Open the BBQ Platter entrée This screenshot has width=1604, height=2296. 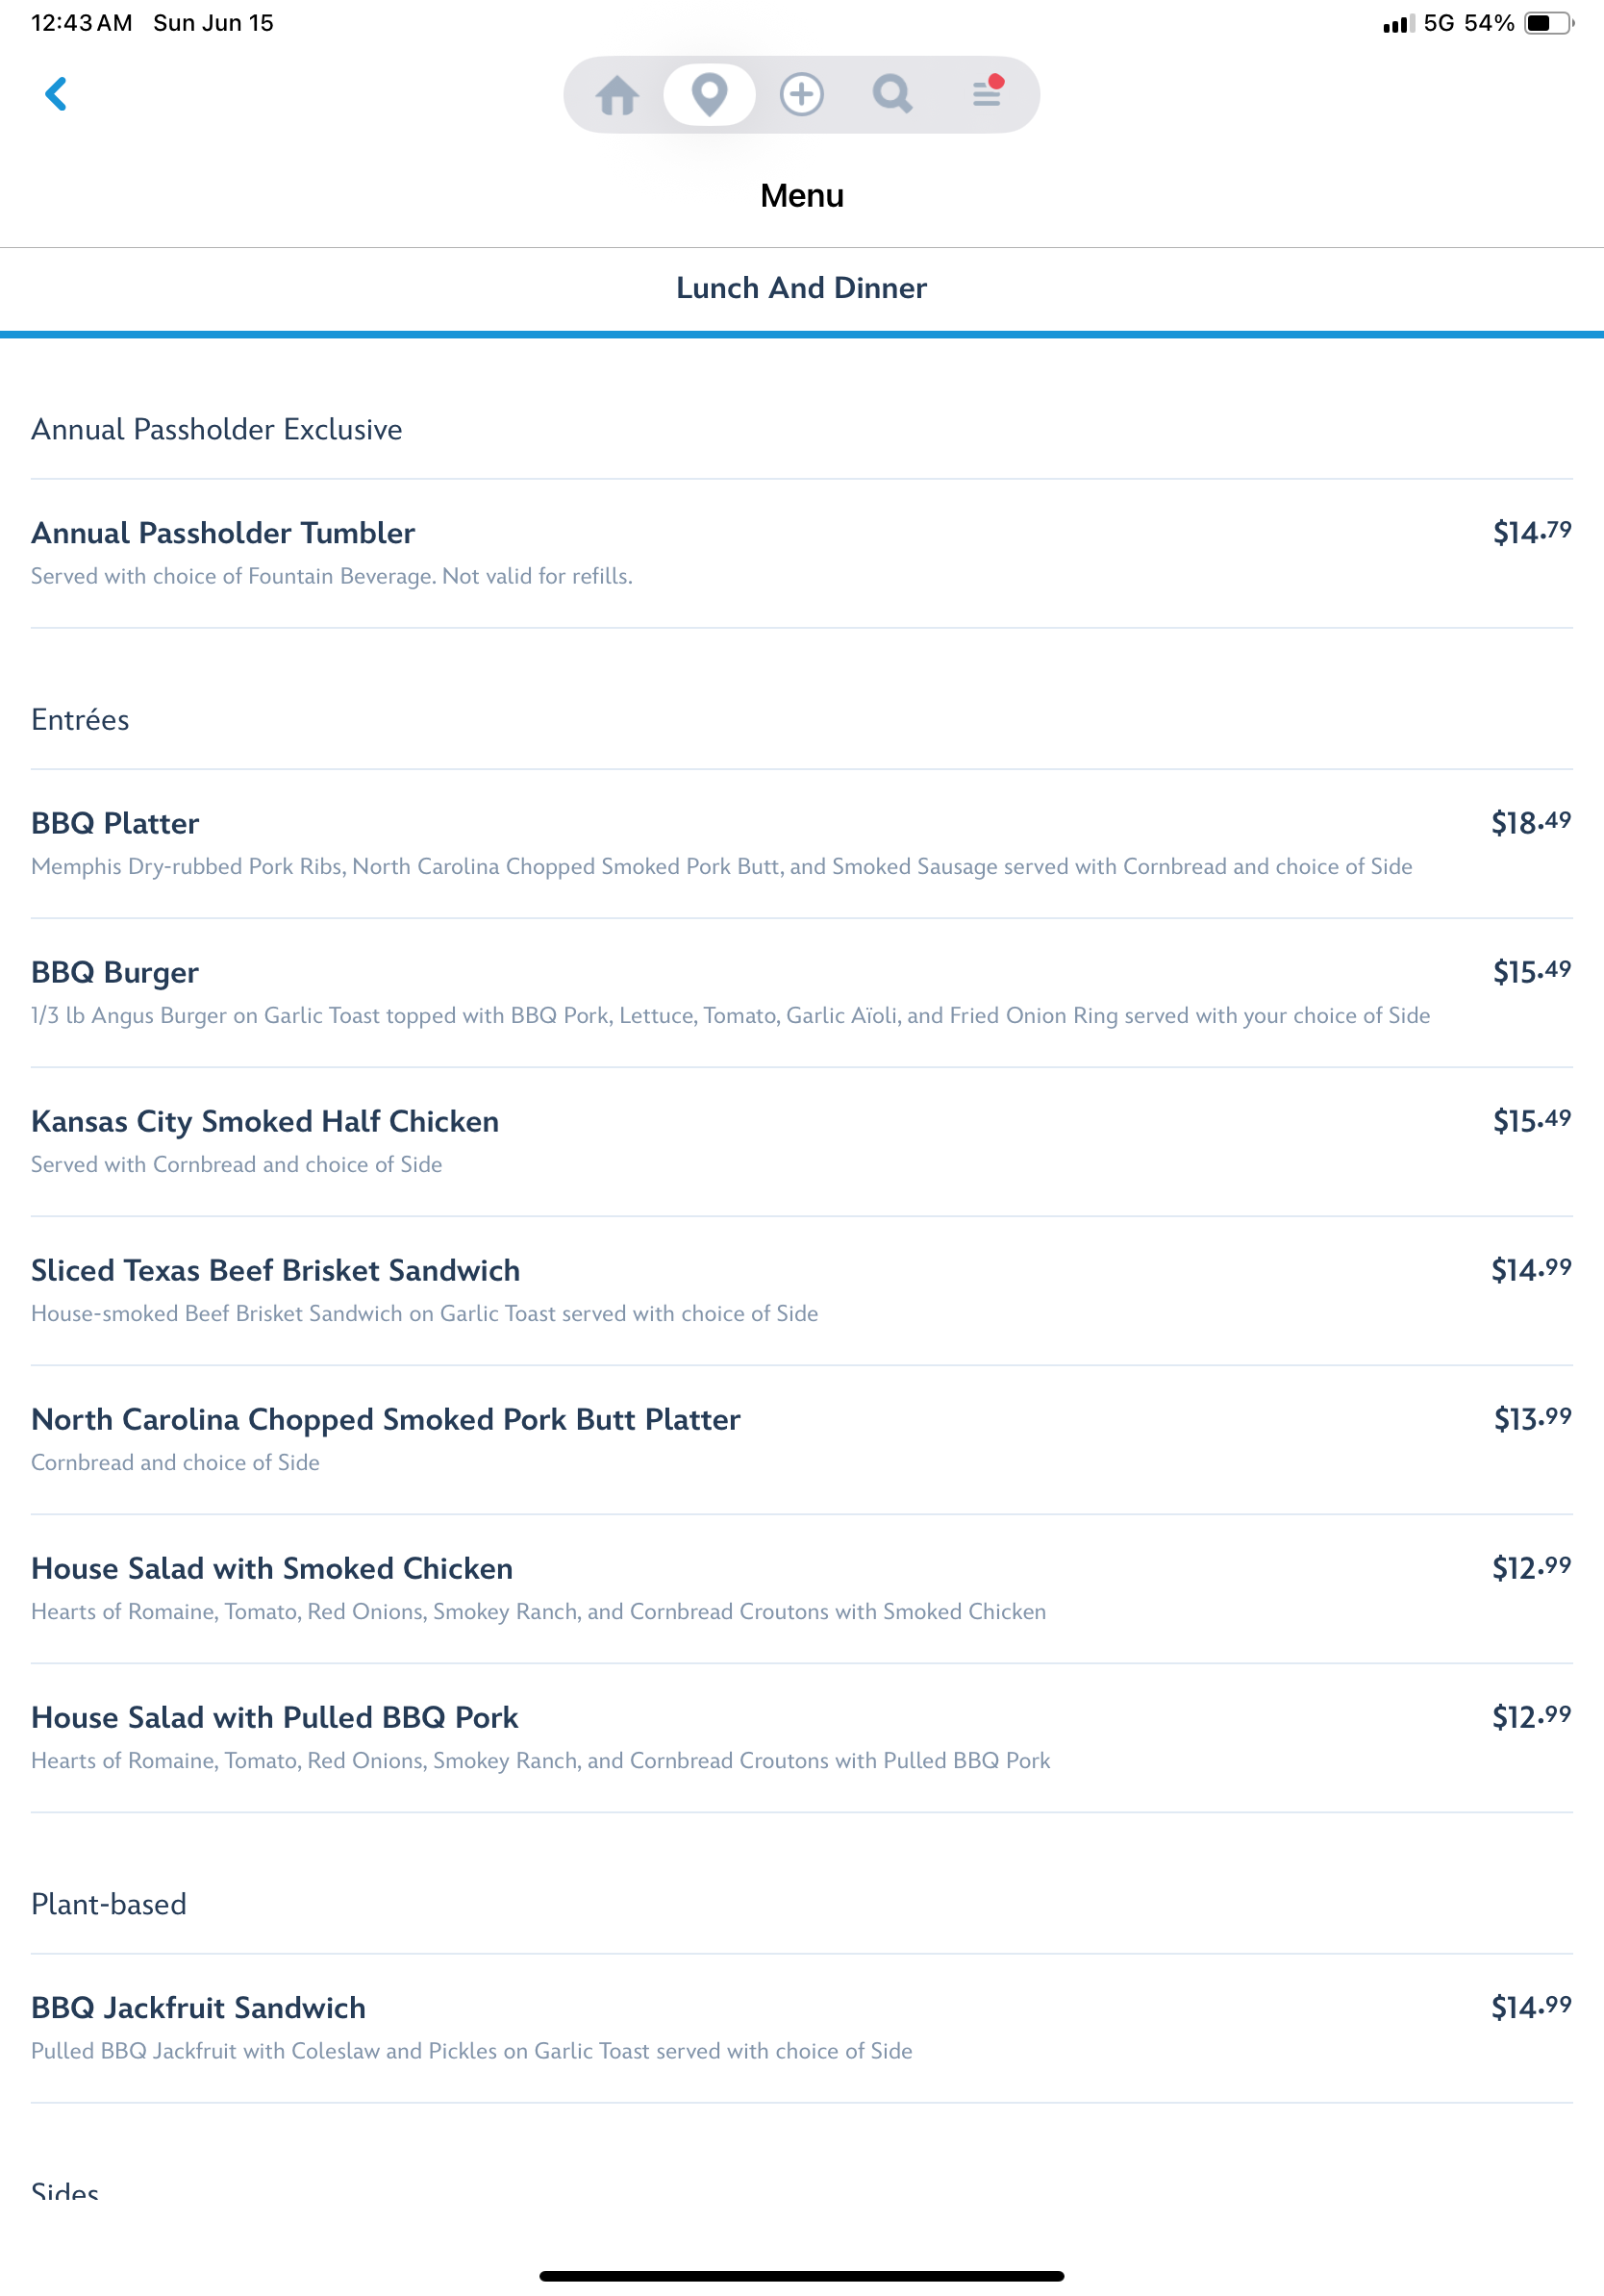coord(115,823)
